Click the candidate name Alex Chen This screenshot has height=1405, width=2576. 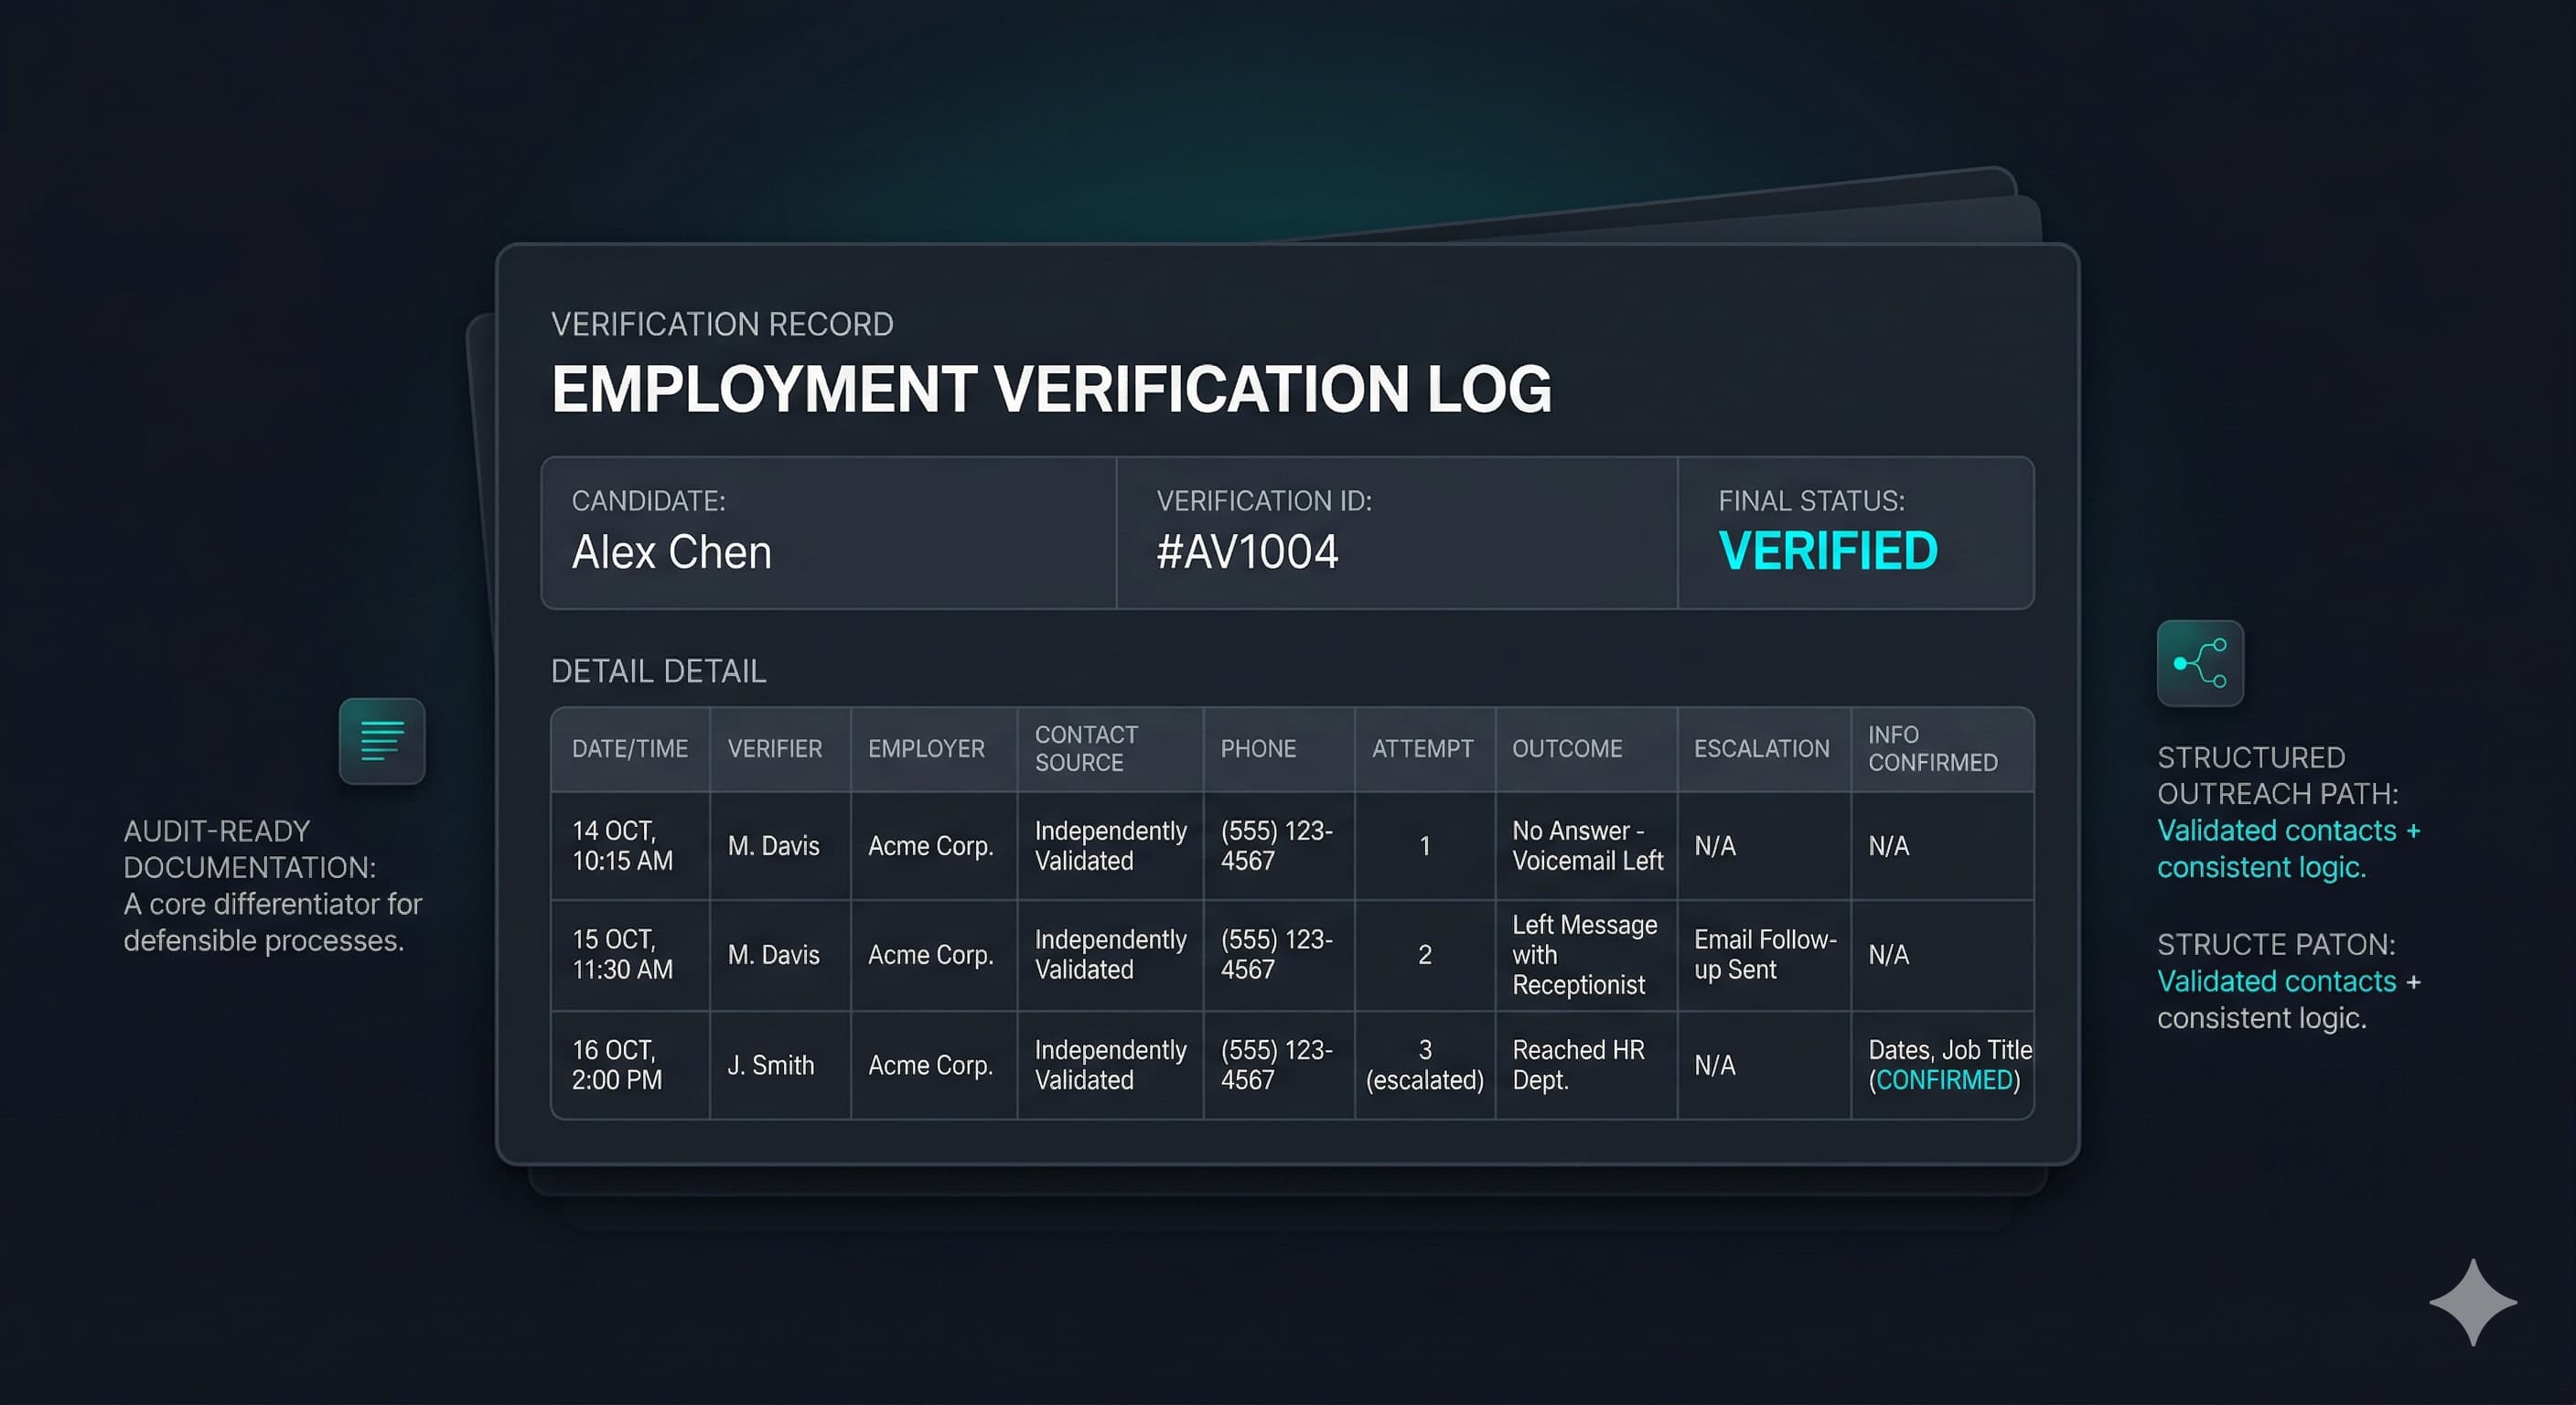point(671,552)
